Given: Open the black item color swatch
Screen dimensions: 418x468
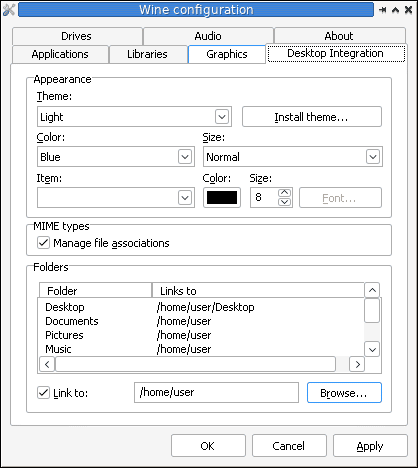Looking at the screenshot, I should [222, 198].
